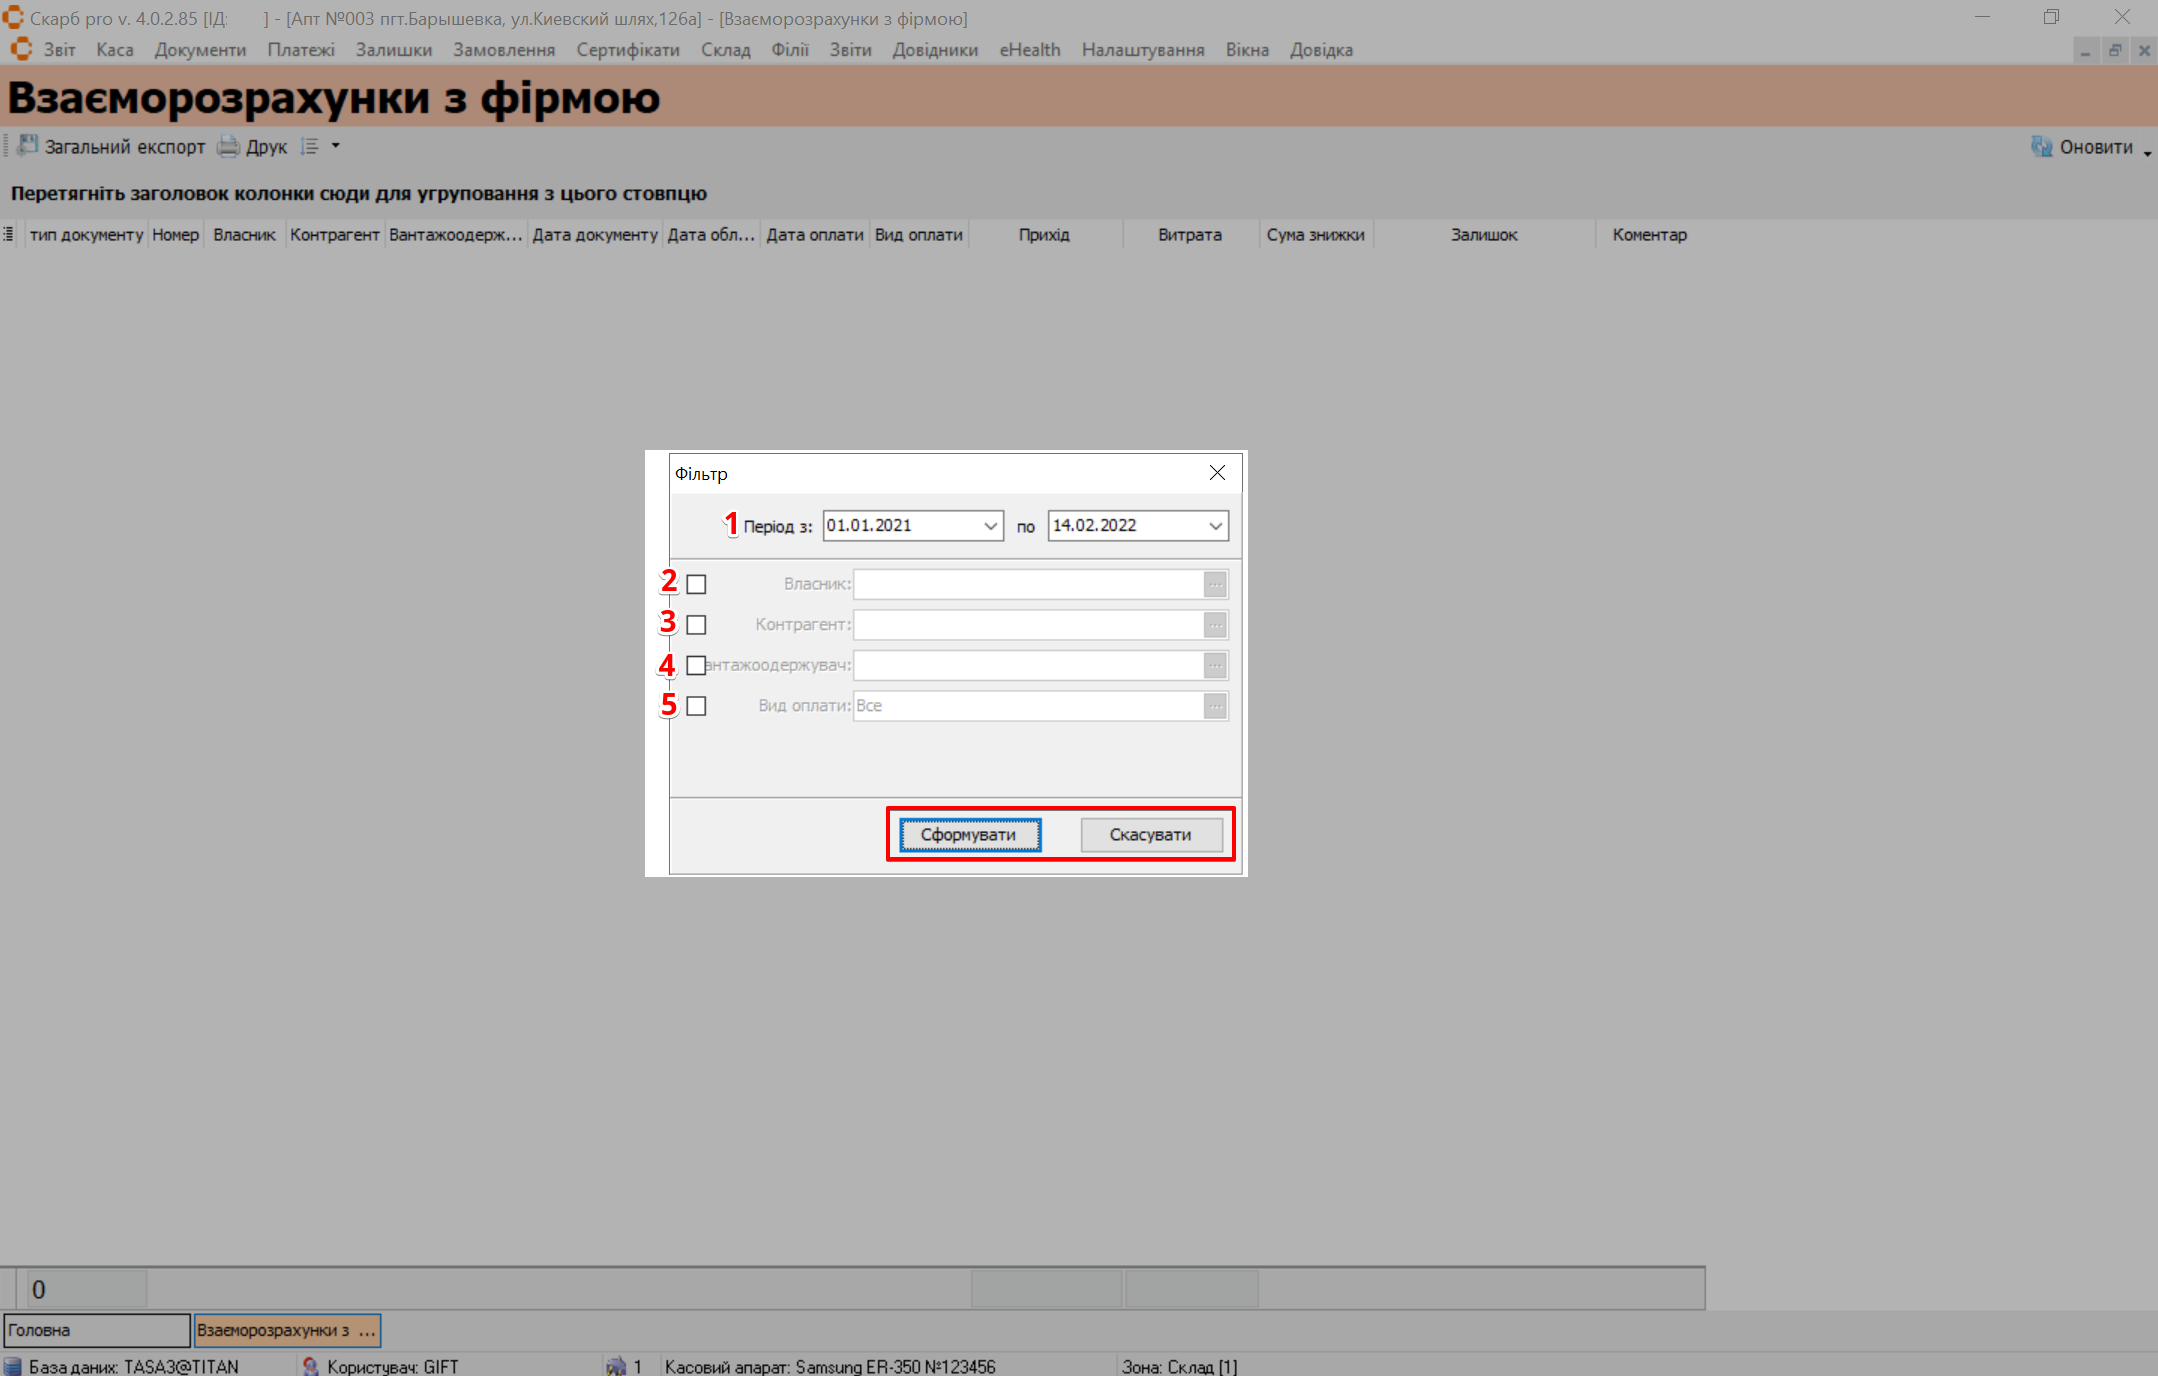
Task: Click the Оновити refresh icon
Action: 2041,147
